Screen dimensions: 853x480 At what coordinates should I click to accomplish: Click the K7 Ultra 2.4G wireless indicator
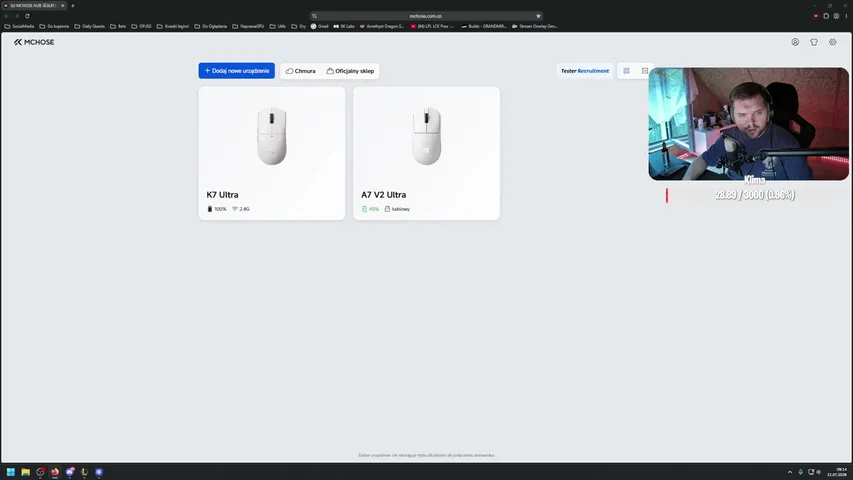point(240,209)
